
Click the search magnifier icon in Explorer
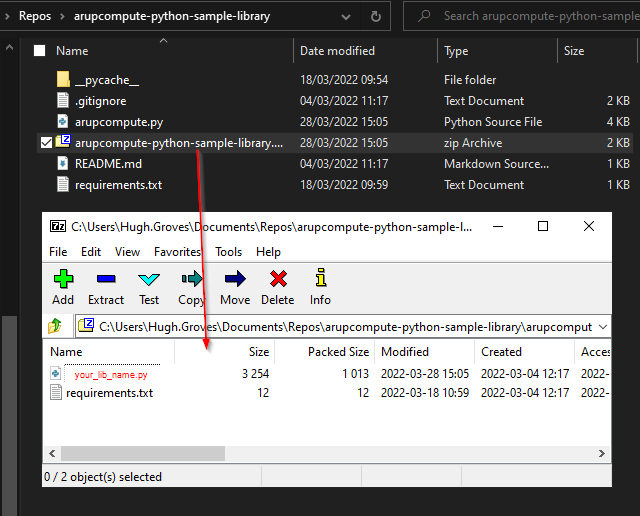[x=424, y=16]
